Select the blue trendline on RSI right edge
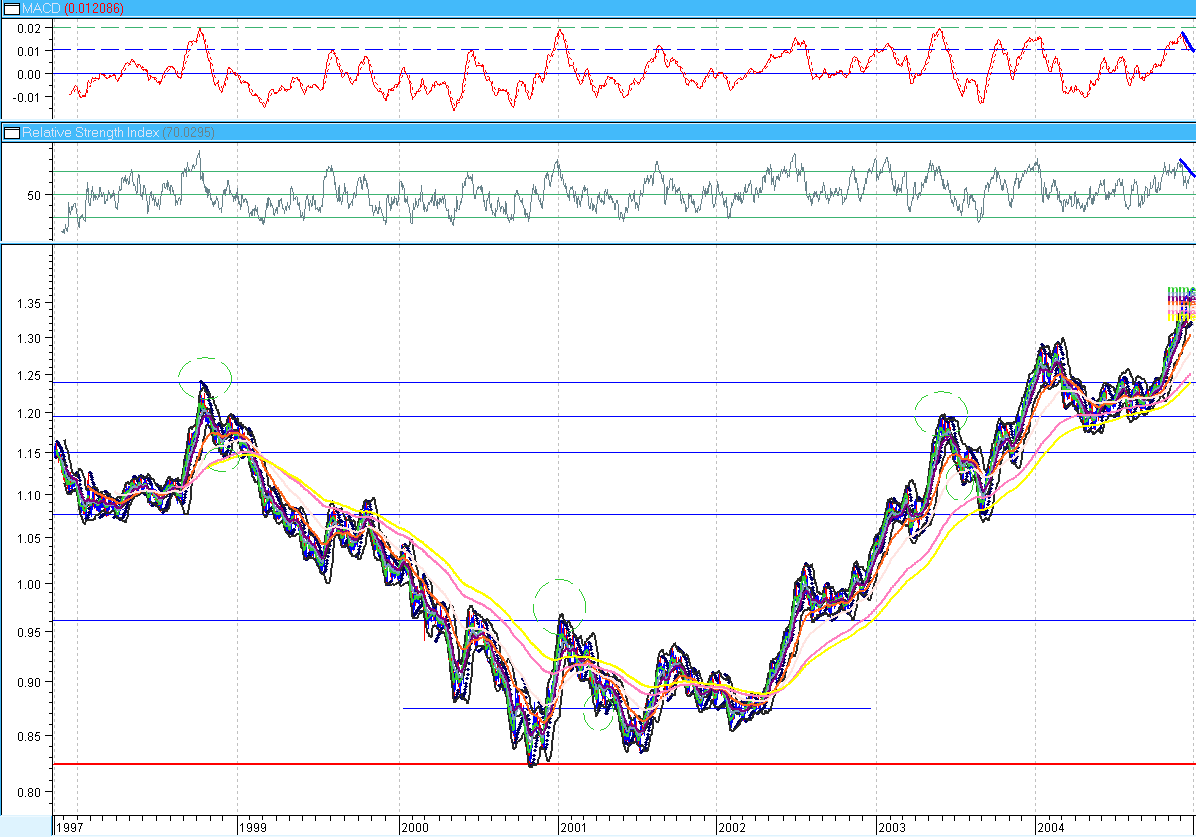Screen dimensions: 1196x837 point(1185,167)
